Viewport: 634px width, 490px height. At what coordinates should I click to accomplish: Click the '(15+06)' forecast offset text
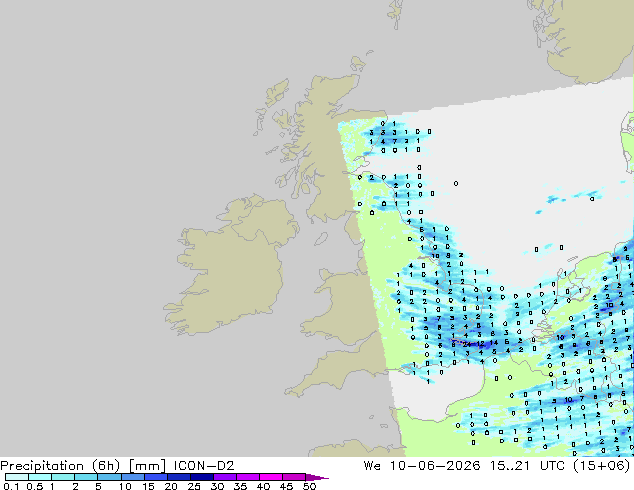602,466
